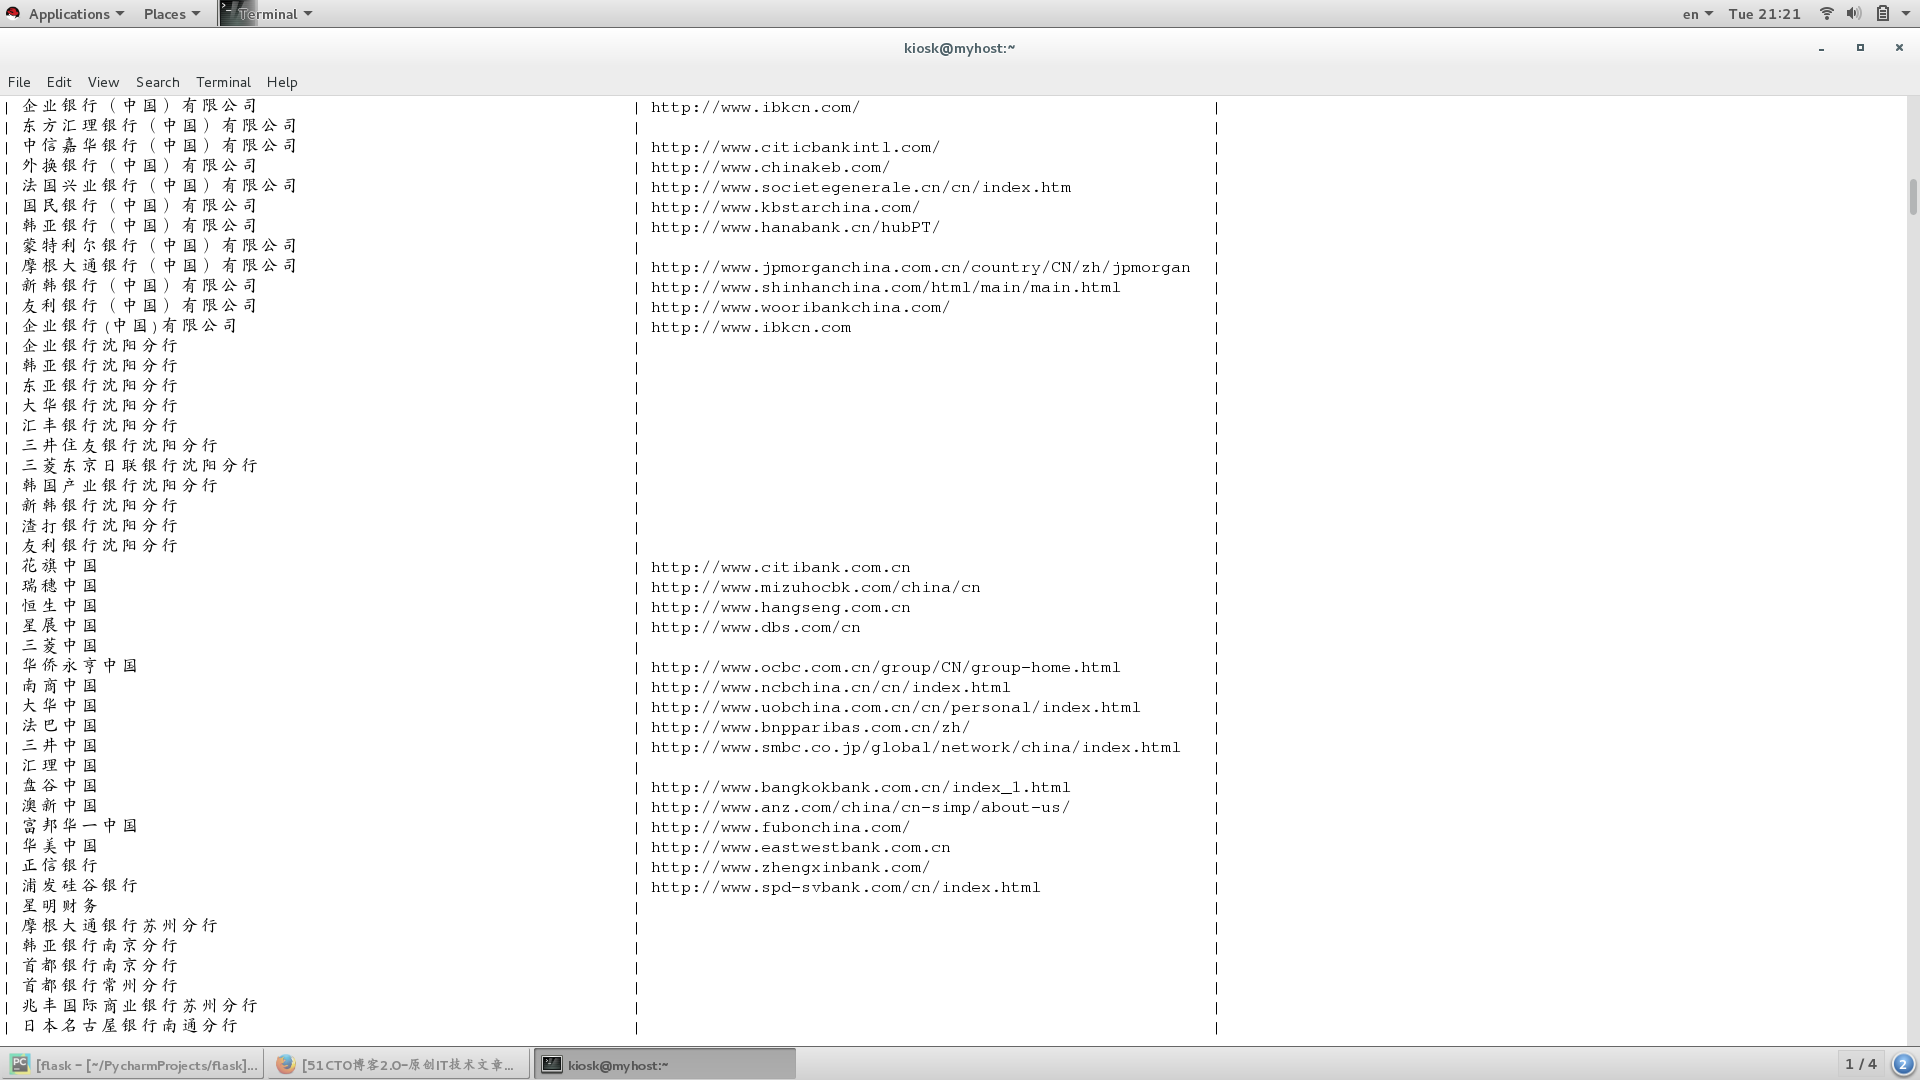Image resolution: width=1920 pixels, height=1080 pixels.
Task: Click the volume speaker icon
Action: [x=1854, y=14]
